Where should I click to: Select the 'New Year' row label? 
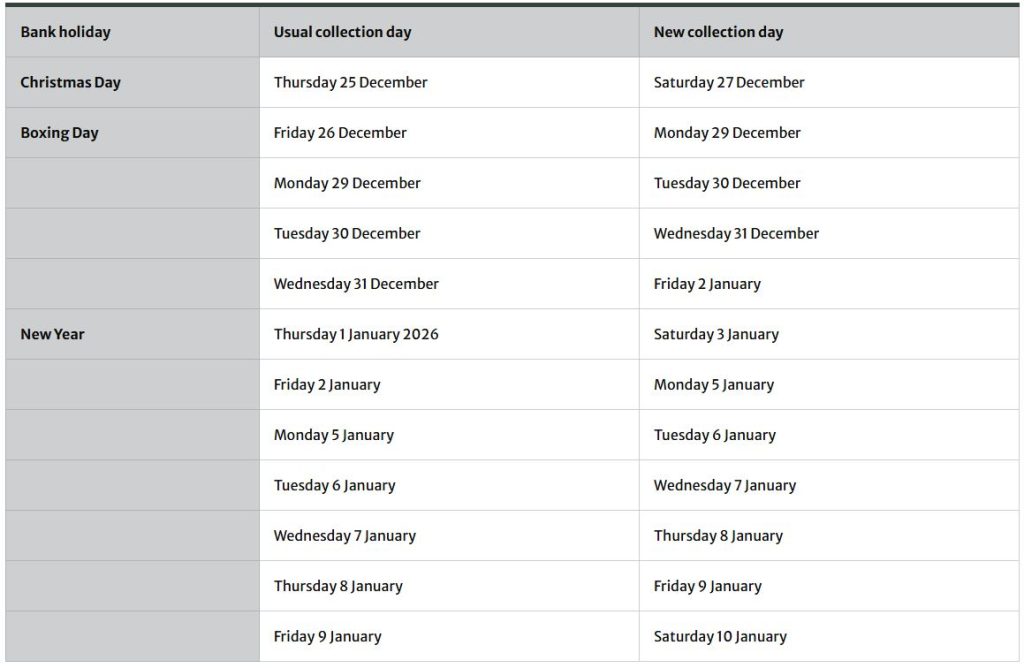click(x=52, y=334)
